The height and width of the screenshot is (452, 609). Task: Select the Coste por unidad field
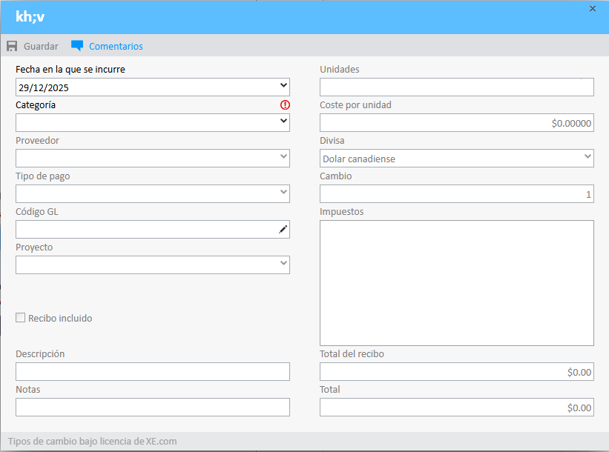point(456,123)
